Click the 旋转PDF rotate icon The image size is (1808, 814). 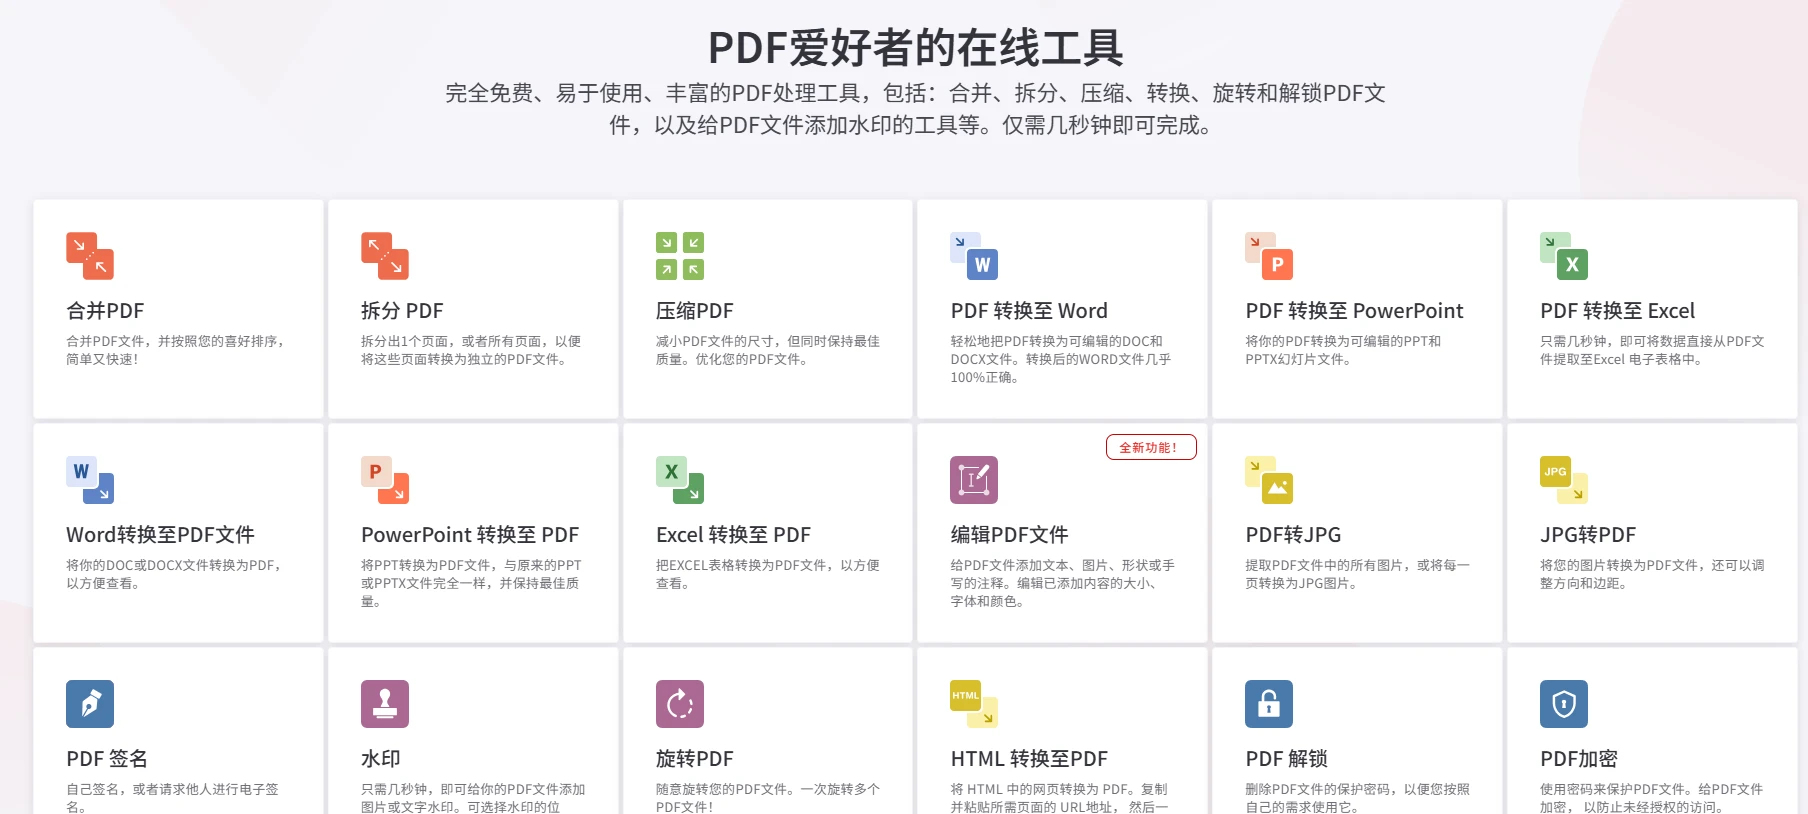coord(680,704)
